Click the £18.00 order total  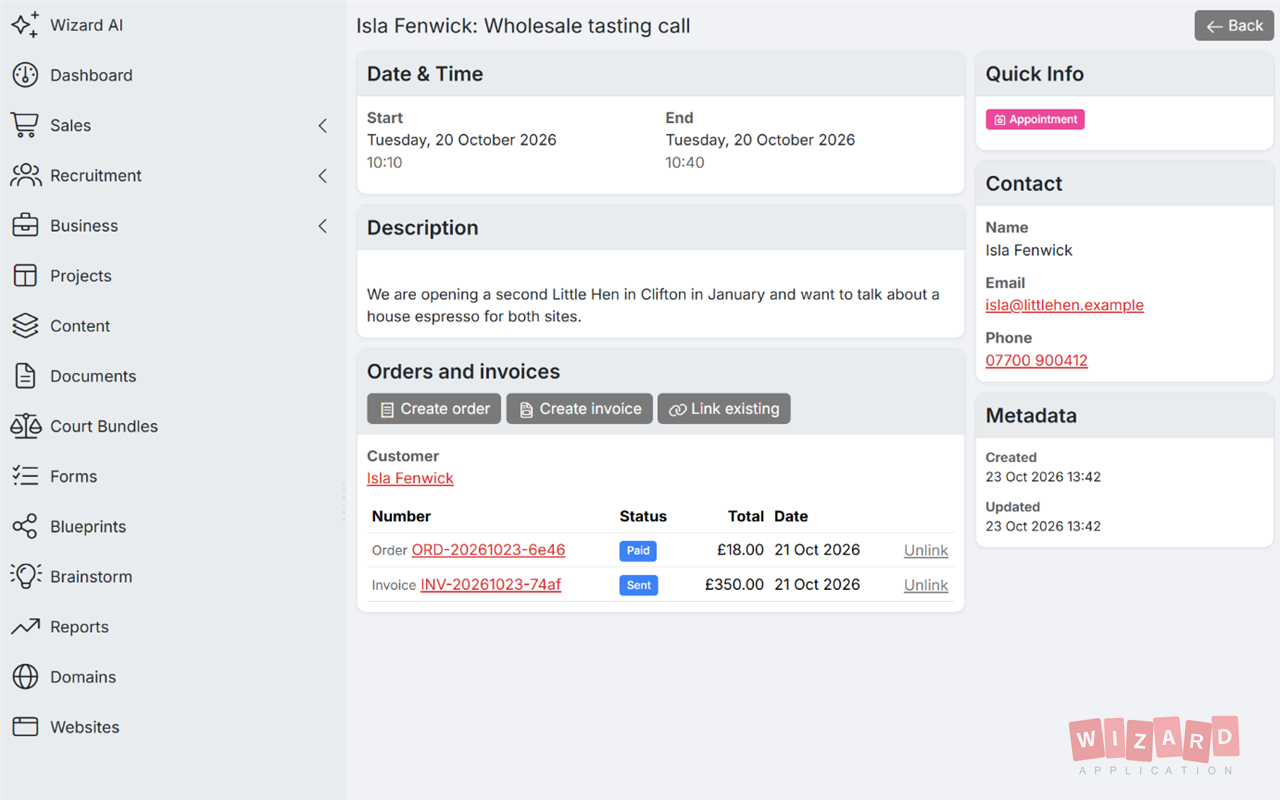(x=740, y=550)
